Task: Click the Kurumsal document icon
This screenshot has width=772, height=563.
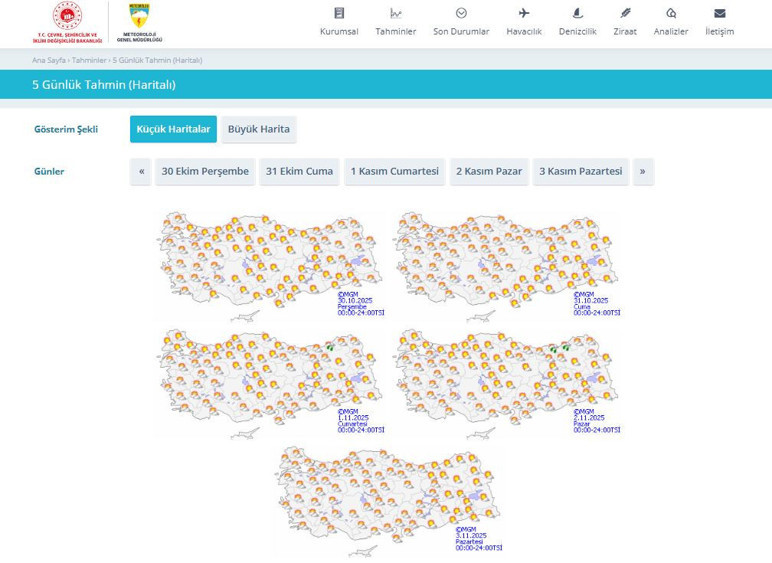Action: tap(339, 13)
